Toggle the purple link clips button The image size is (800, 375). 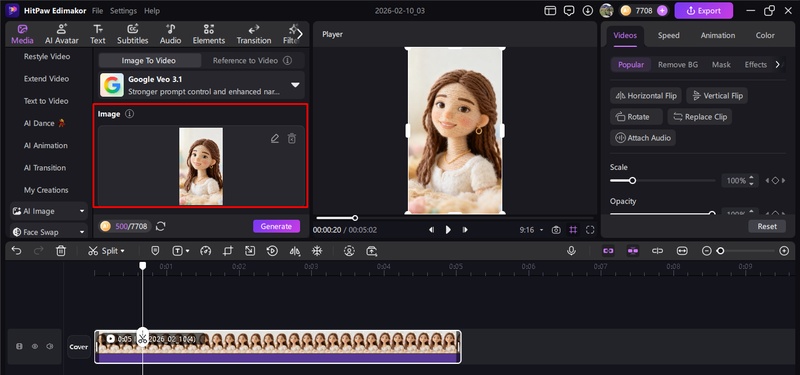pos(608,251)
